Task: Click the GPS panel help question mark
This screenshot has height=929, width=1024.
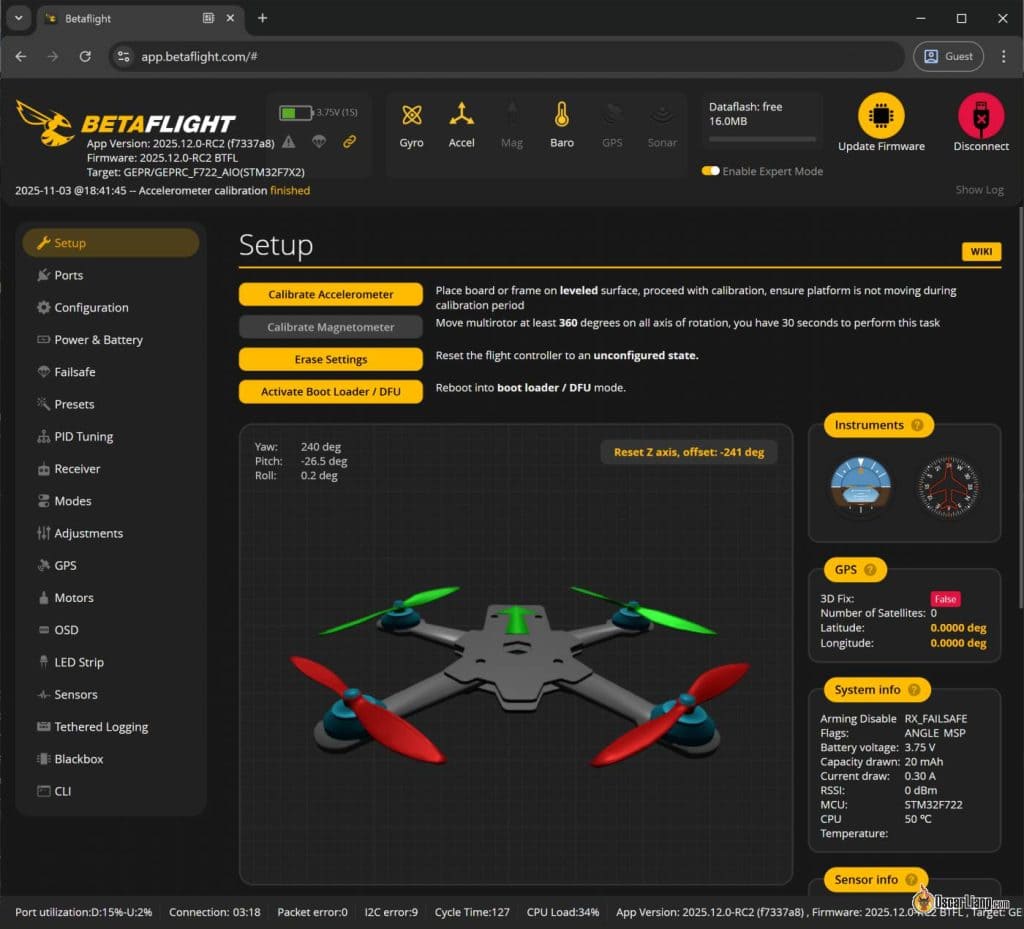Action: pos(870,569)
